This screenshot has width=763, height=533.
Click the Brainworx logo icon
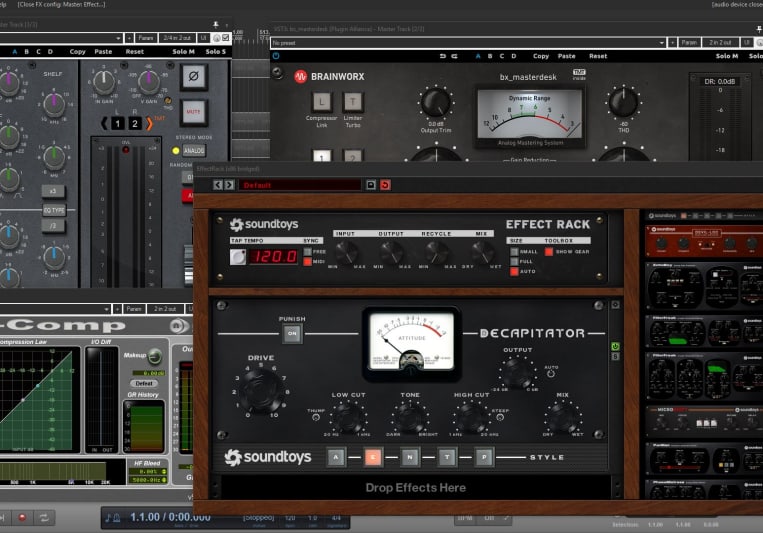point(301,76)
